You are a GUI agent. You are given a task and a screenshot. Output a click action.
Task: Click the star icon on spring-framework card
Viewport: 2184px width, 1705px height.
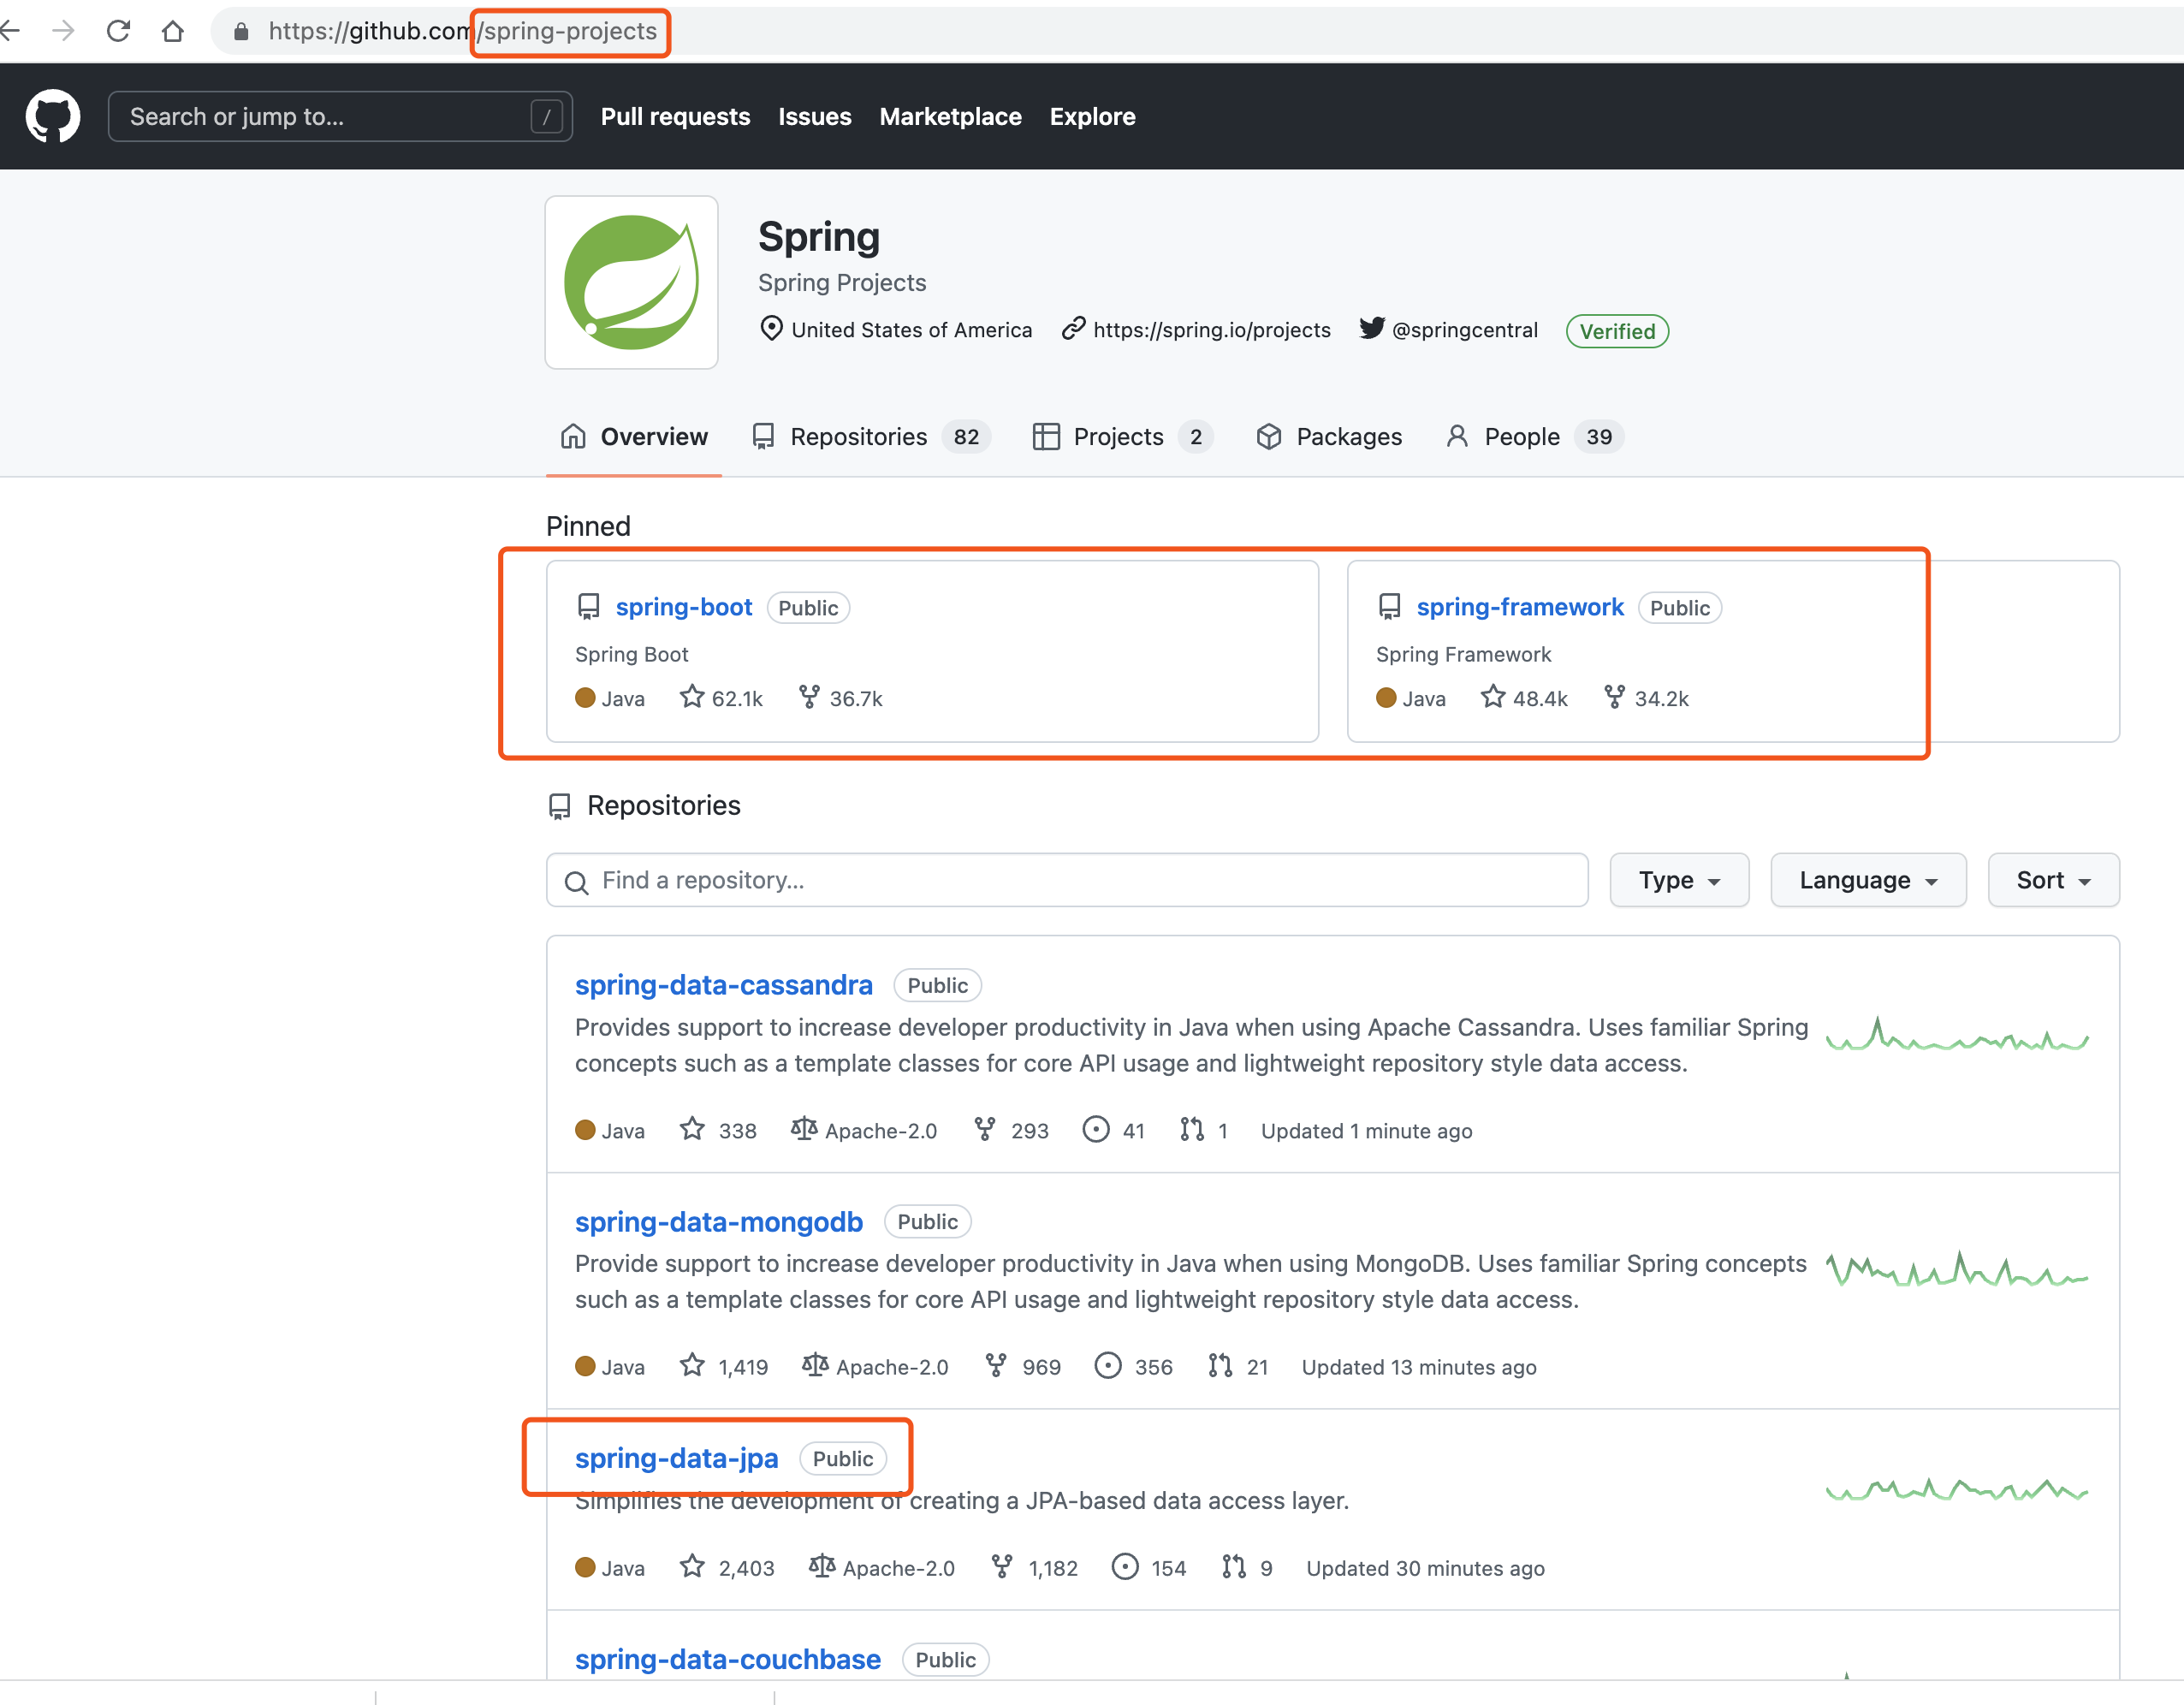click(x=1493, y=696)
